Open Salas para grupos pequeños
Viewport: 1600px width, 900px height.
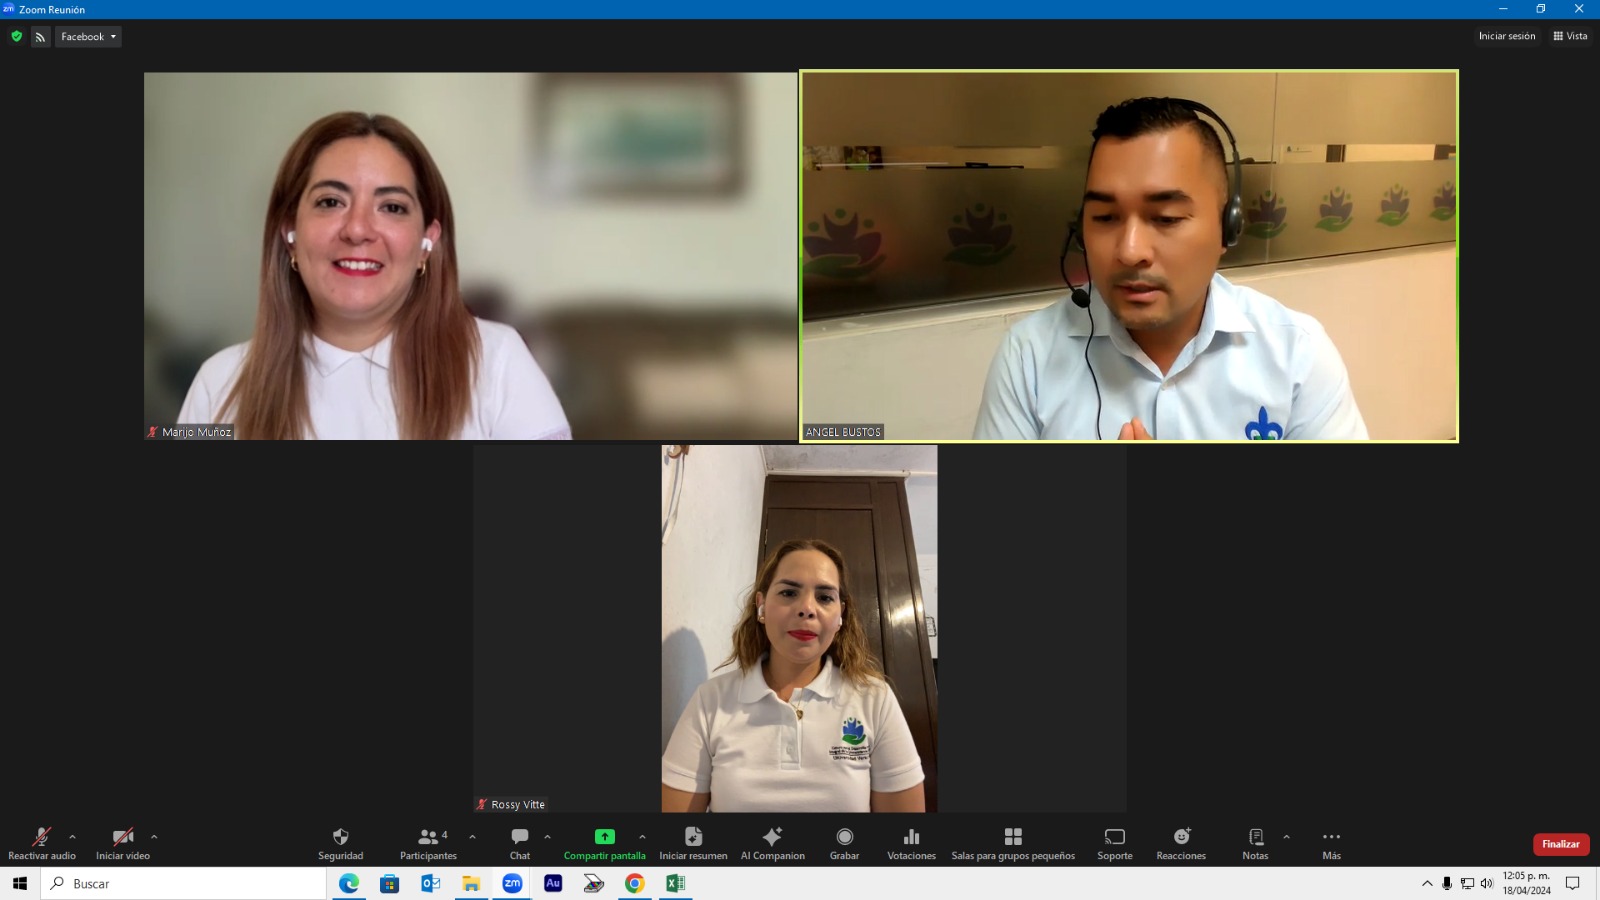point(1013,837)
